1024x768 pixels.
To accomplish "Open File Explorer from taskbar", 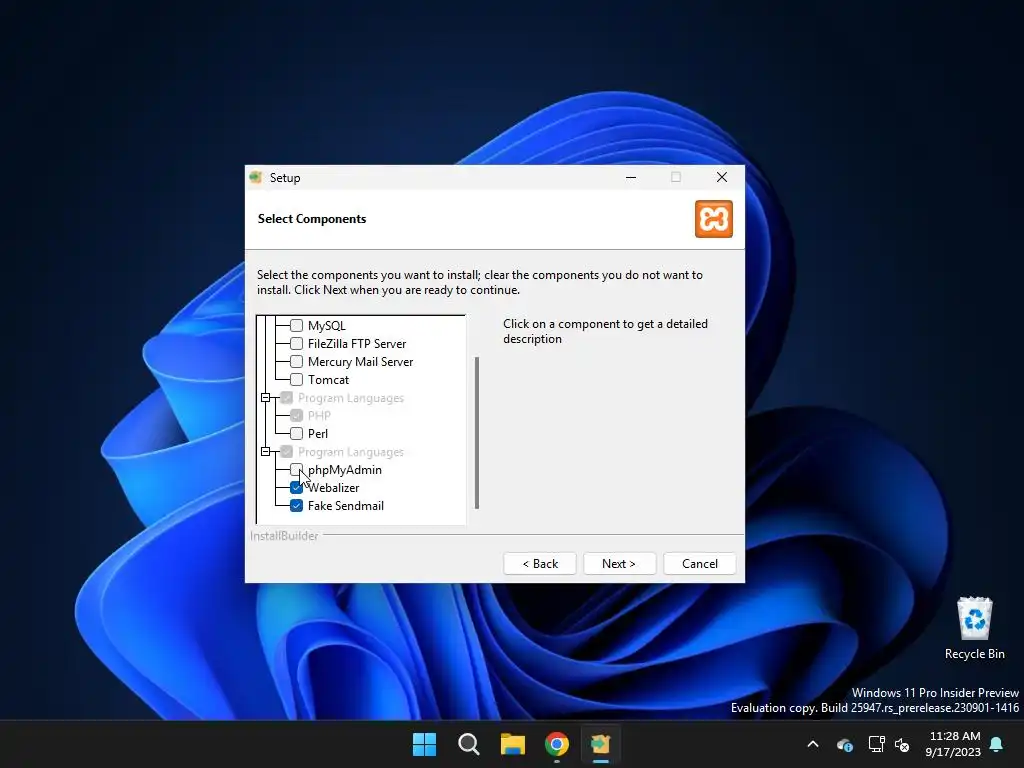I will click(513, 744).
